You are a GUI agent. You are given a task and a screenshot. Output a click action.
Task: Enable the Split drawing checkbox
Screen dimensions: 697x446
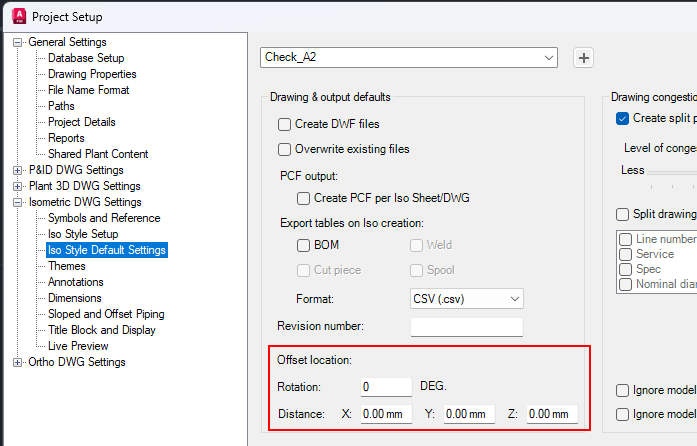pos(622,214)
